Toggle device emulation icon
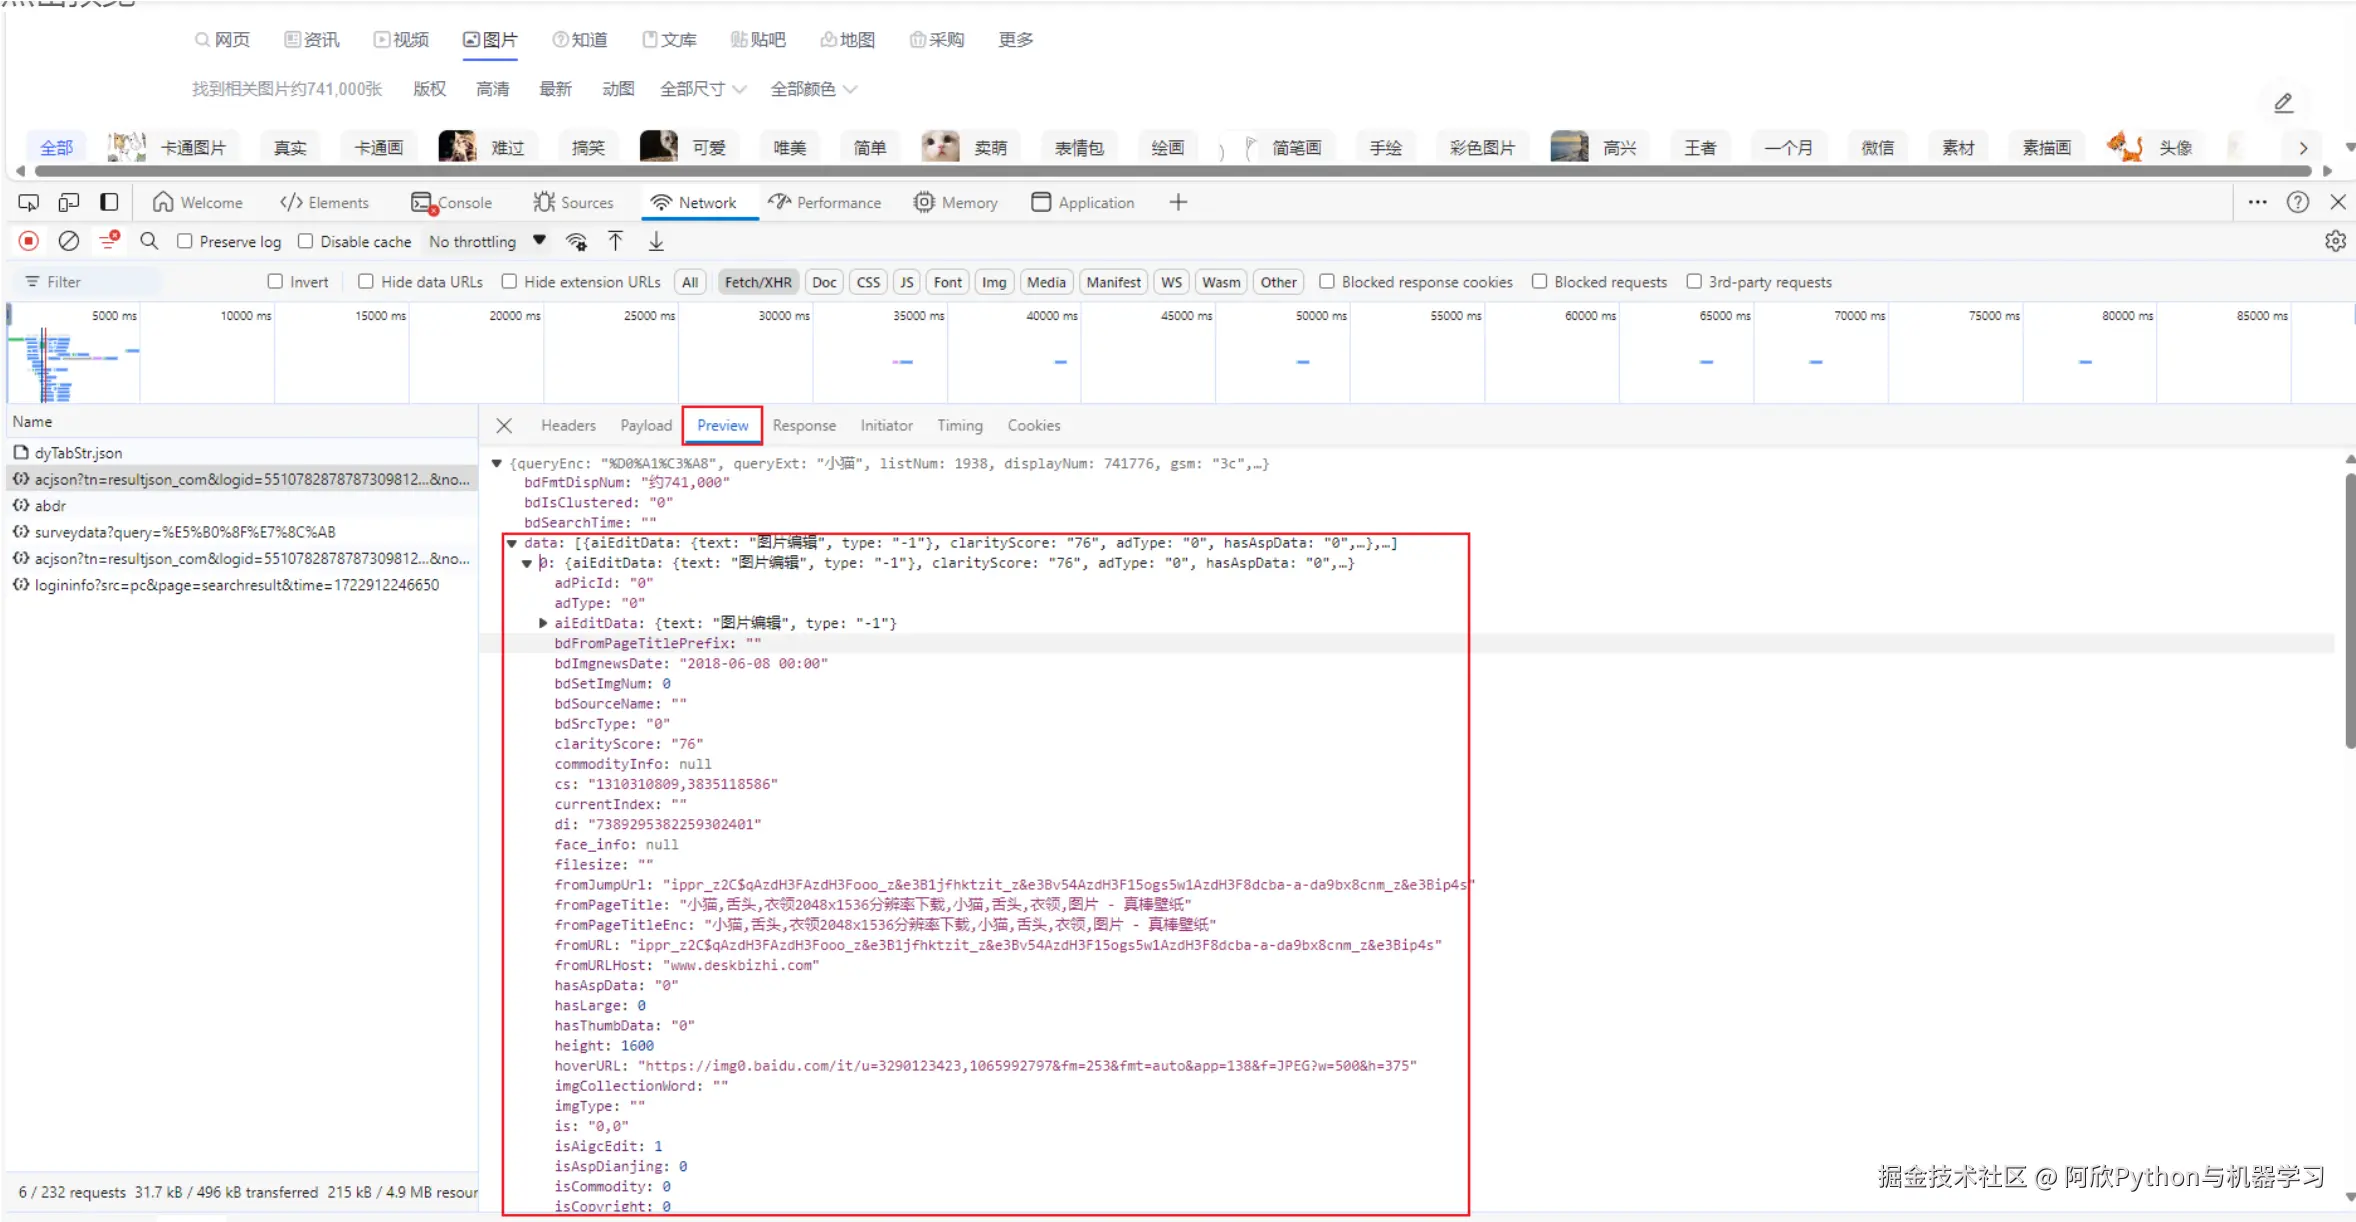This screenshot has height=1222, width=2356. pyautogui.click(x=68, y=202)
